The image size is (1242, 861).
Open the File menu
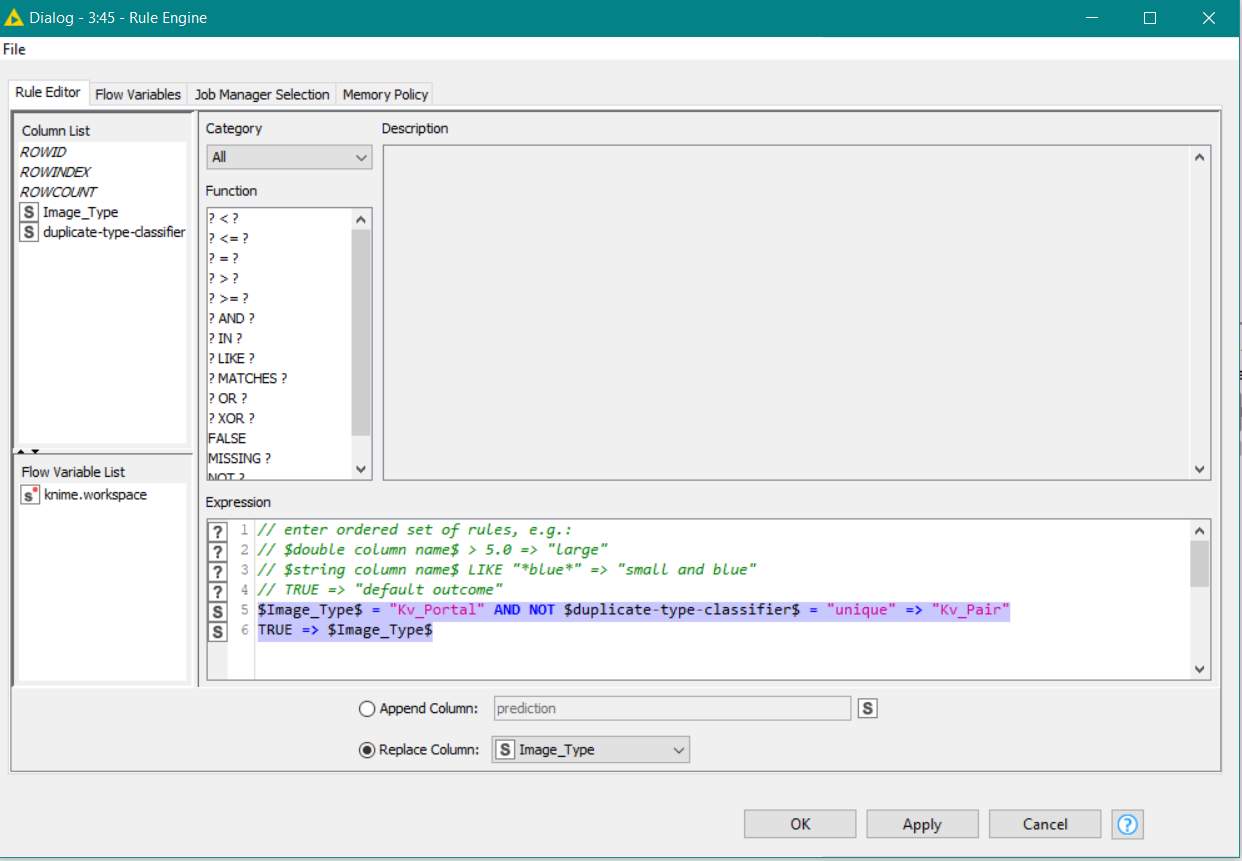coord(14,49)
